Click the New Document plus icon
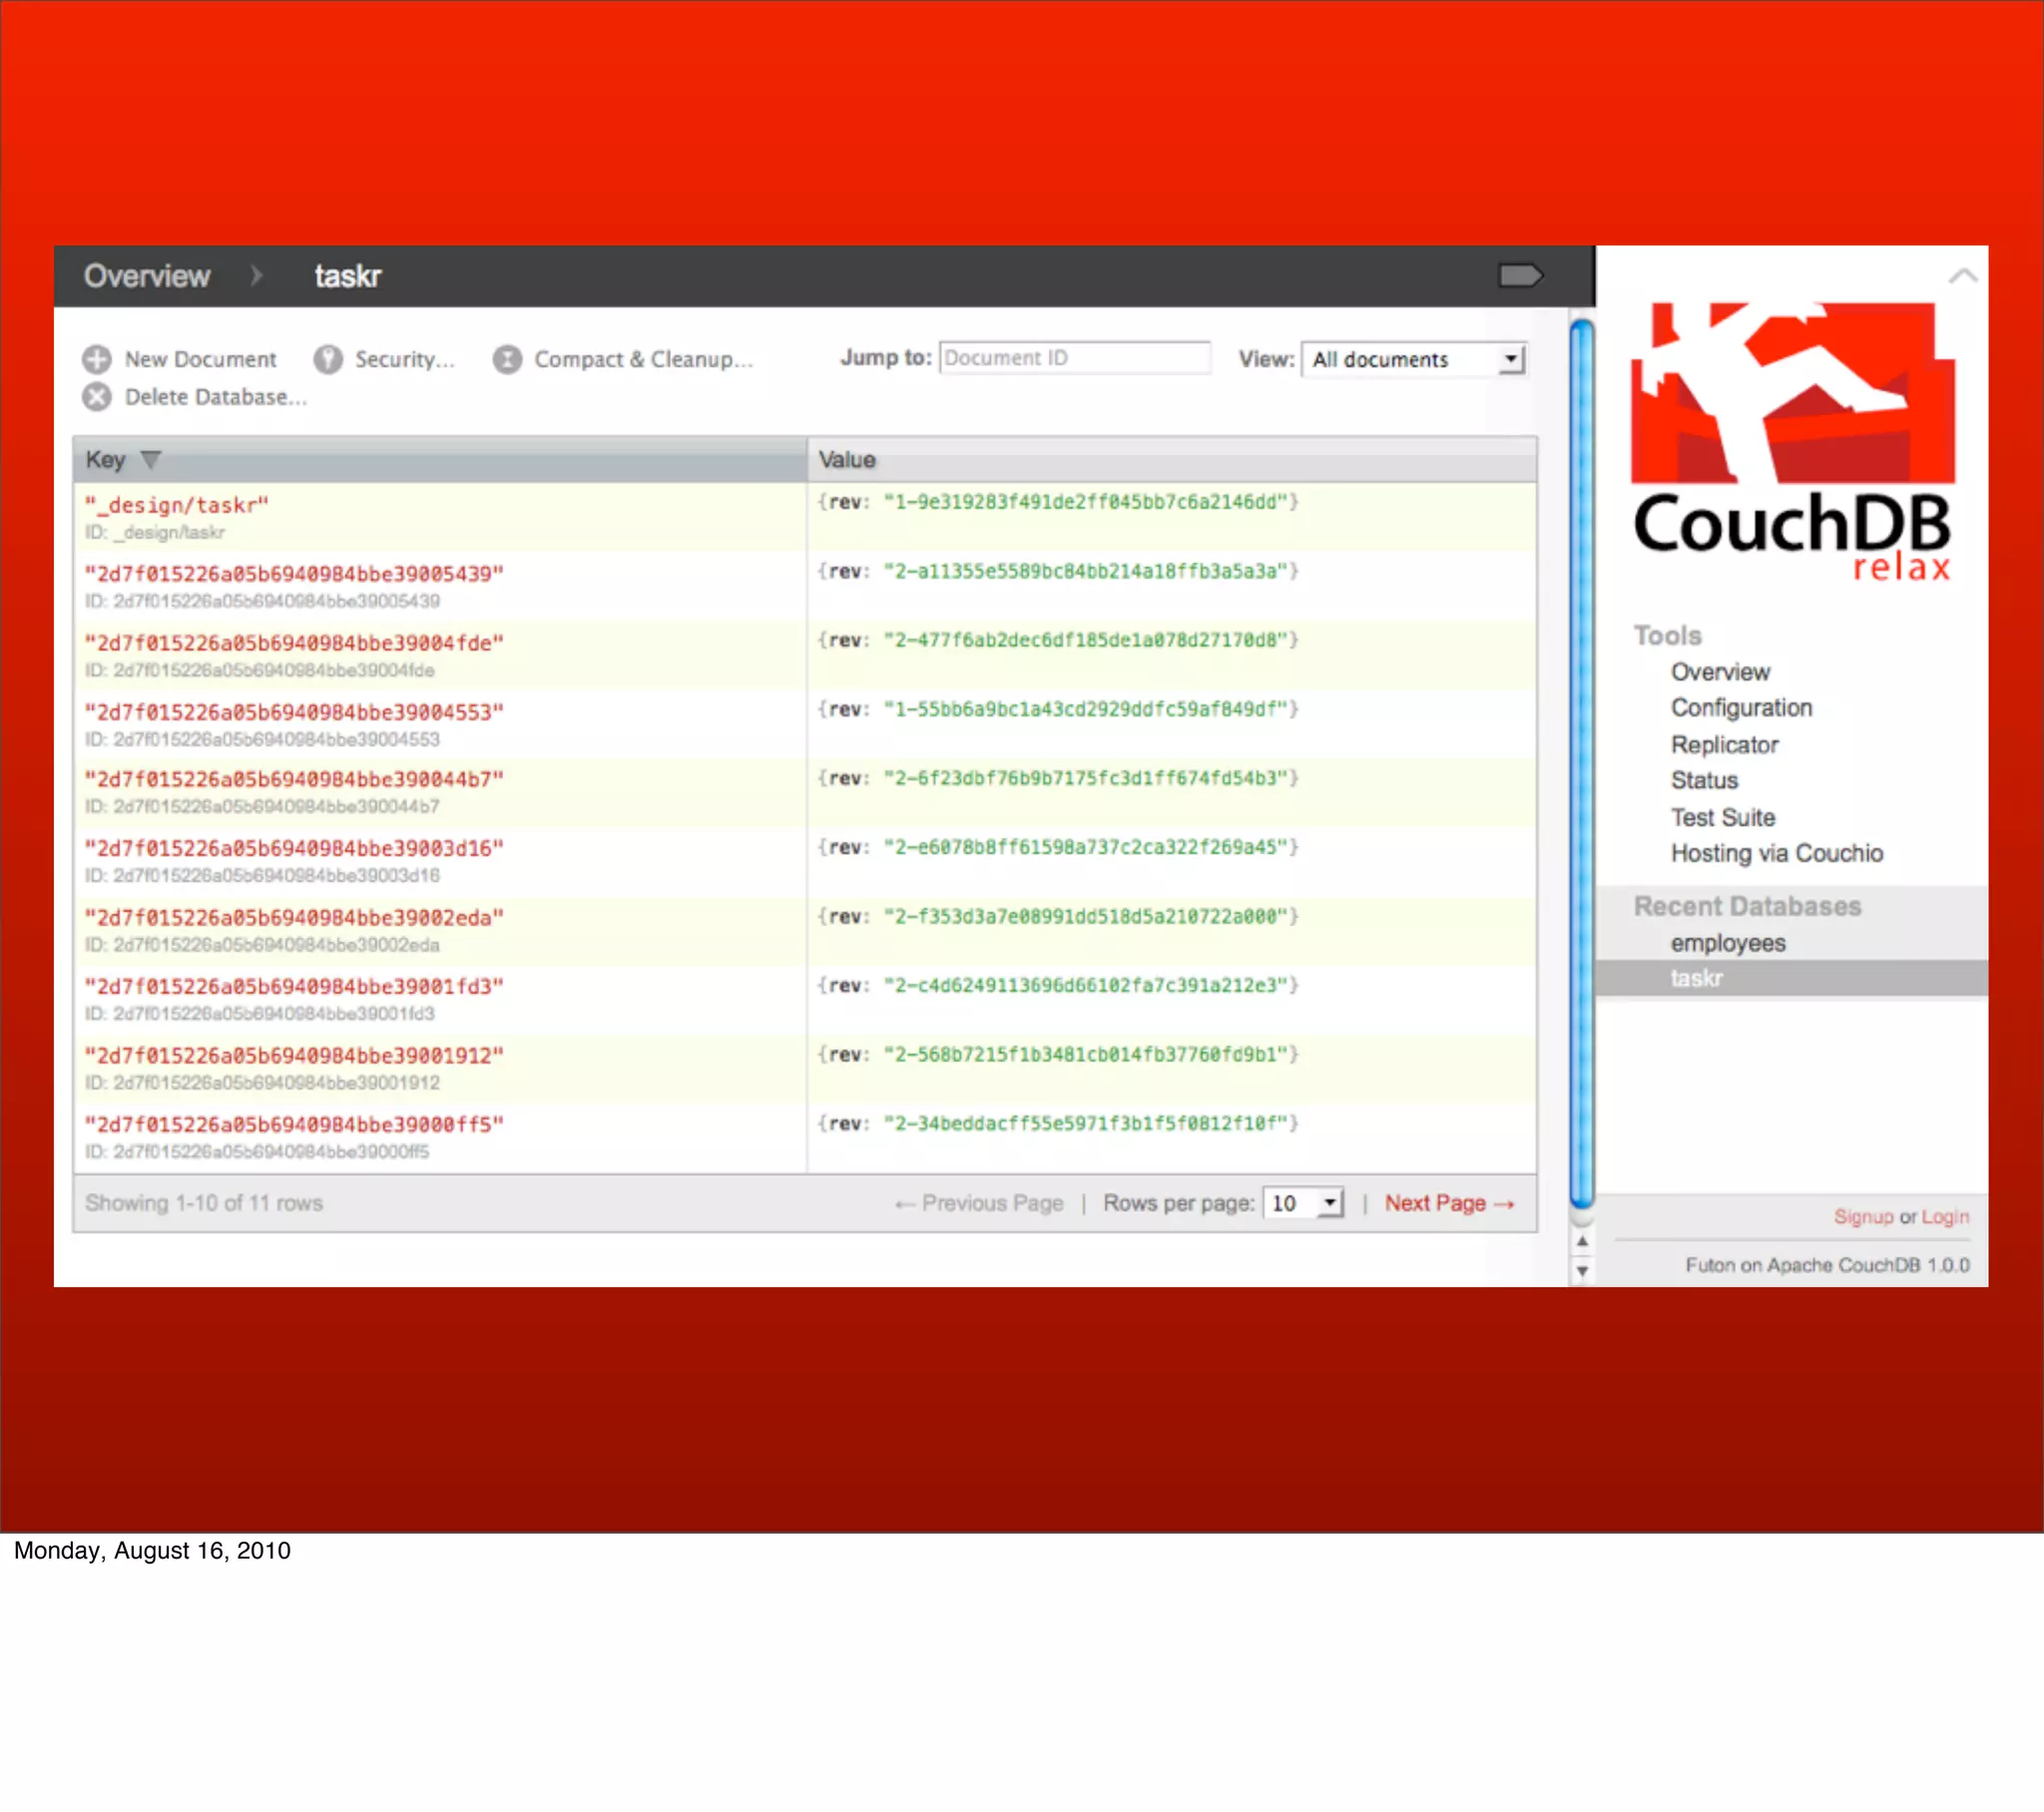The height and width of the screenshot is (1812, 2044). pos(97,359)
